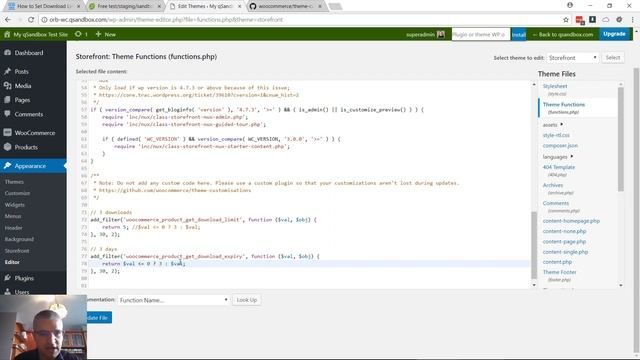
Task: Go to Customize submenu item
Action: pos(18,193)
